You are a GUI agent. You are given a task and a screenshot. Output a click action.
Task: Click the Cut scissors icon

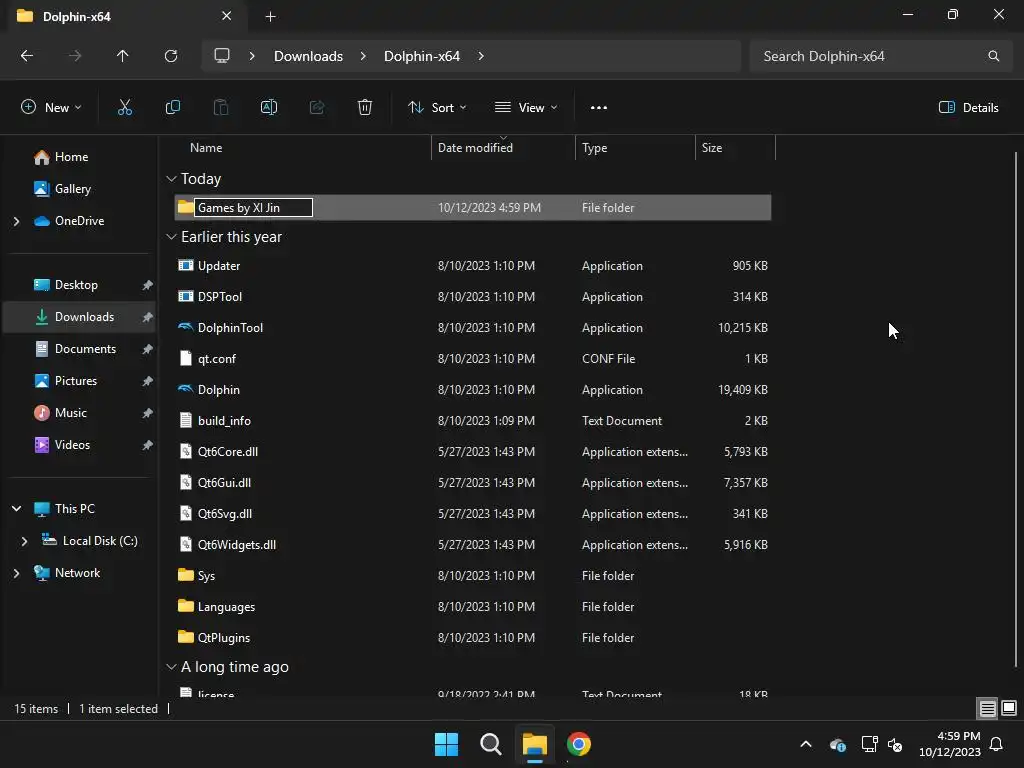124,108
